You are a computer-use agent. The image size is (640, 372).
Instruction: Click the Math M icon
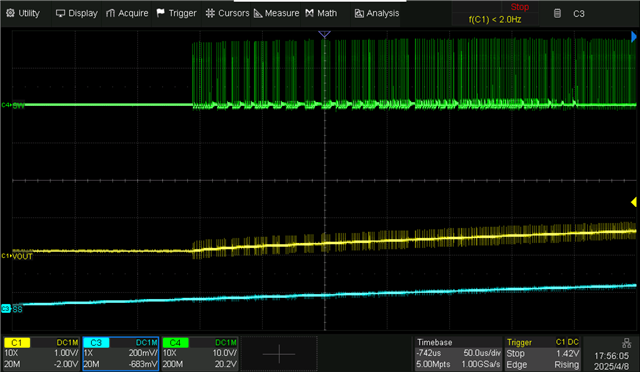[309, 13]
